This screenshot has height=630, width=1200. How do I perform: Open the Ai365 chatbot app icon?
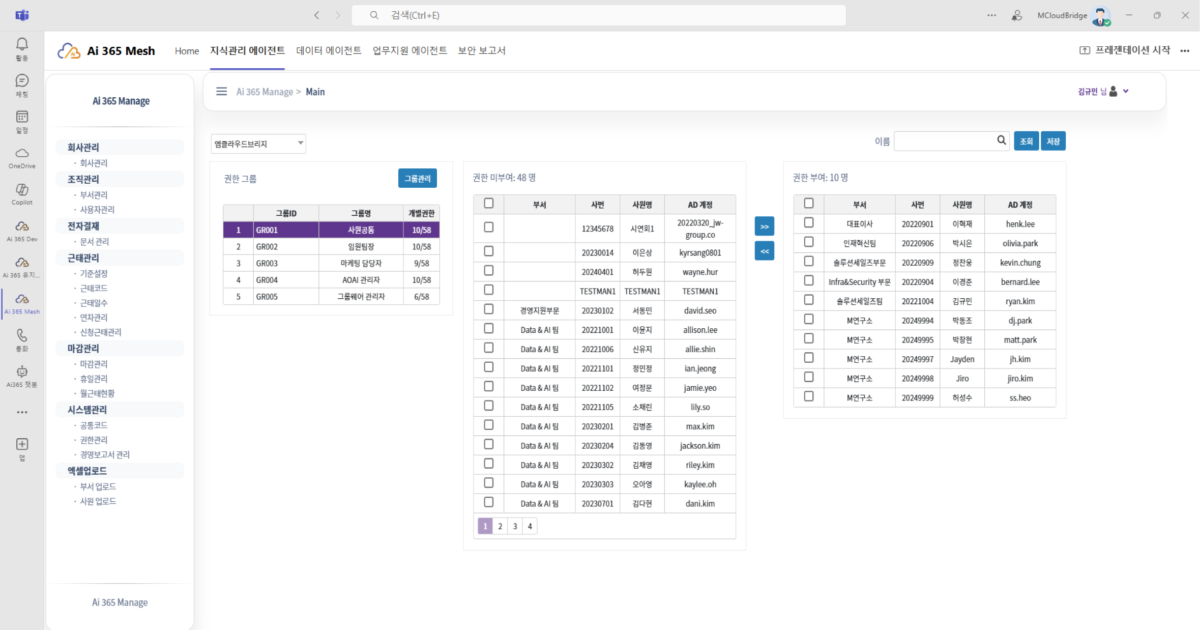22,371
